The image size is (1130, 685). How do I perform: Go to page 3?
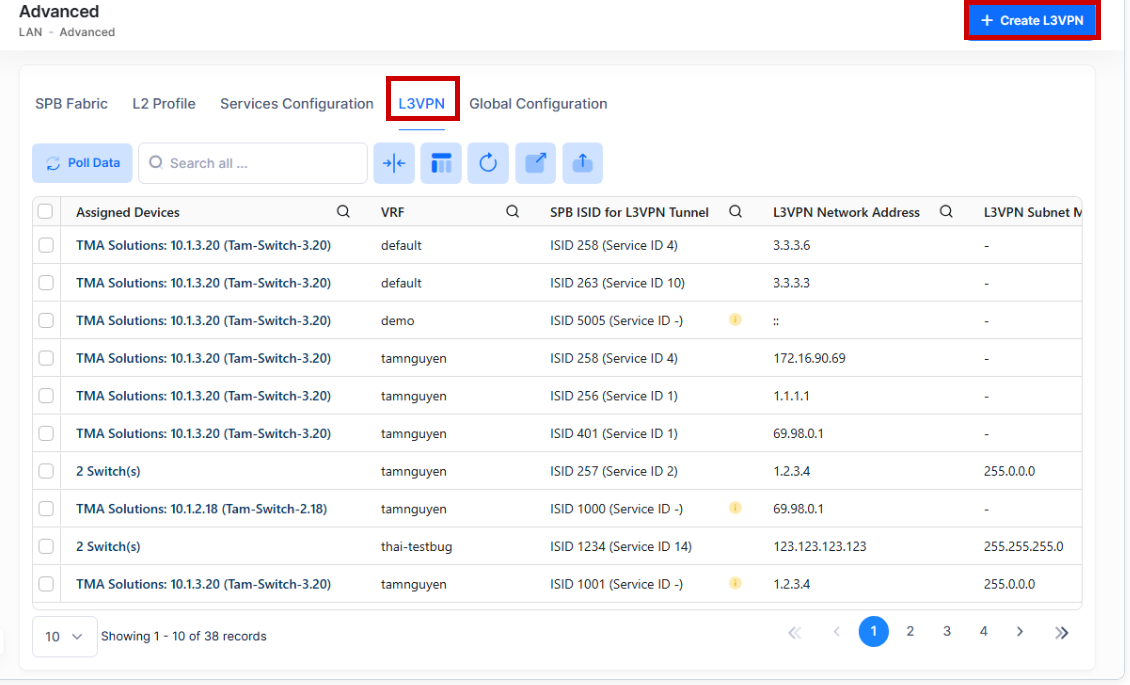947,632
